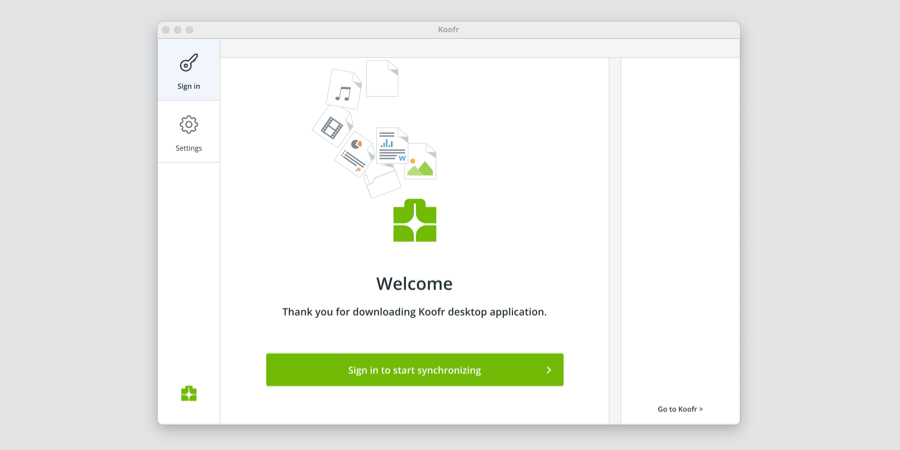900x450 pixels.
Task: Click the small Koofr logo in sidebar bottom
Action: pos(189,393)
